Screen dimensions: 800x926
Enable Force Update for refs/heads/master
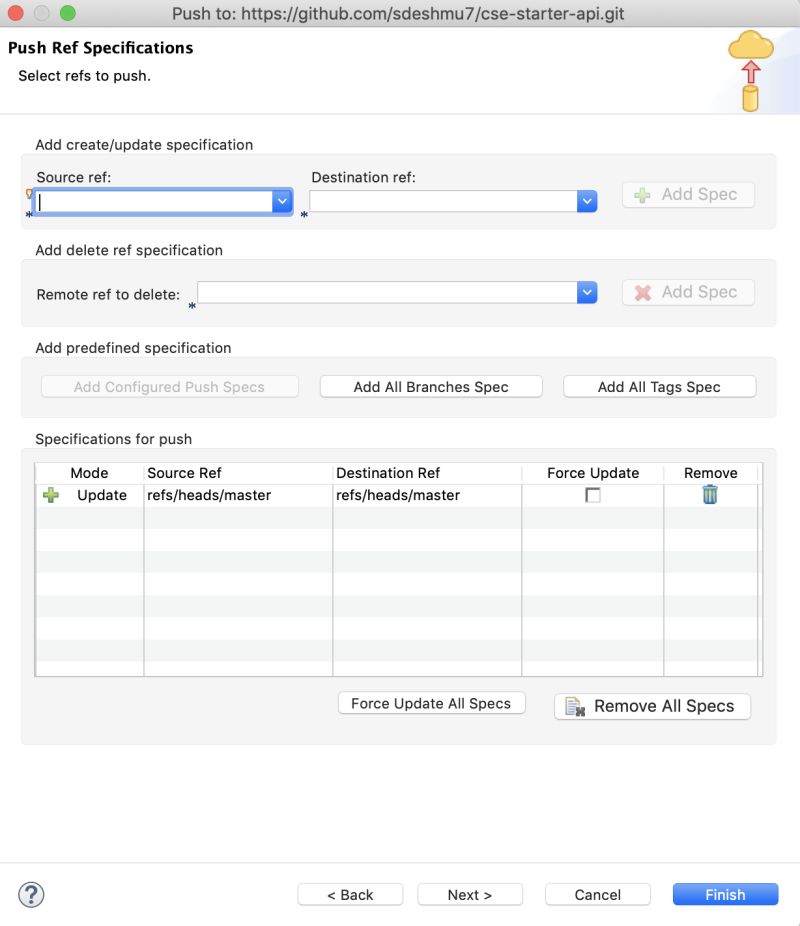593,494
